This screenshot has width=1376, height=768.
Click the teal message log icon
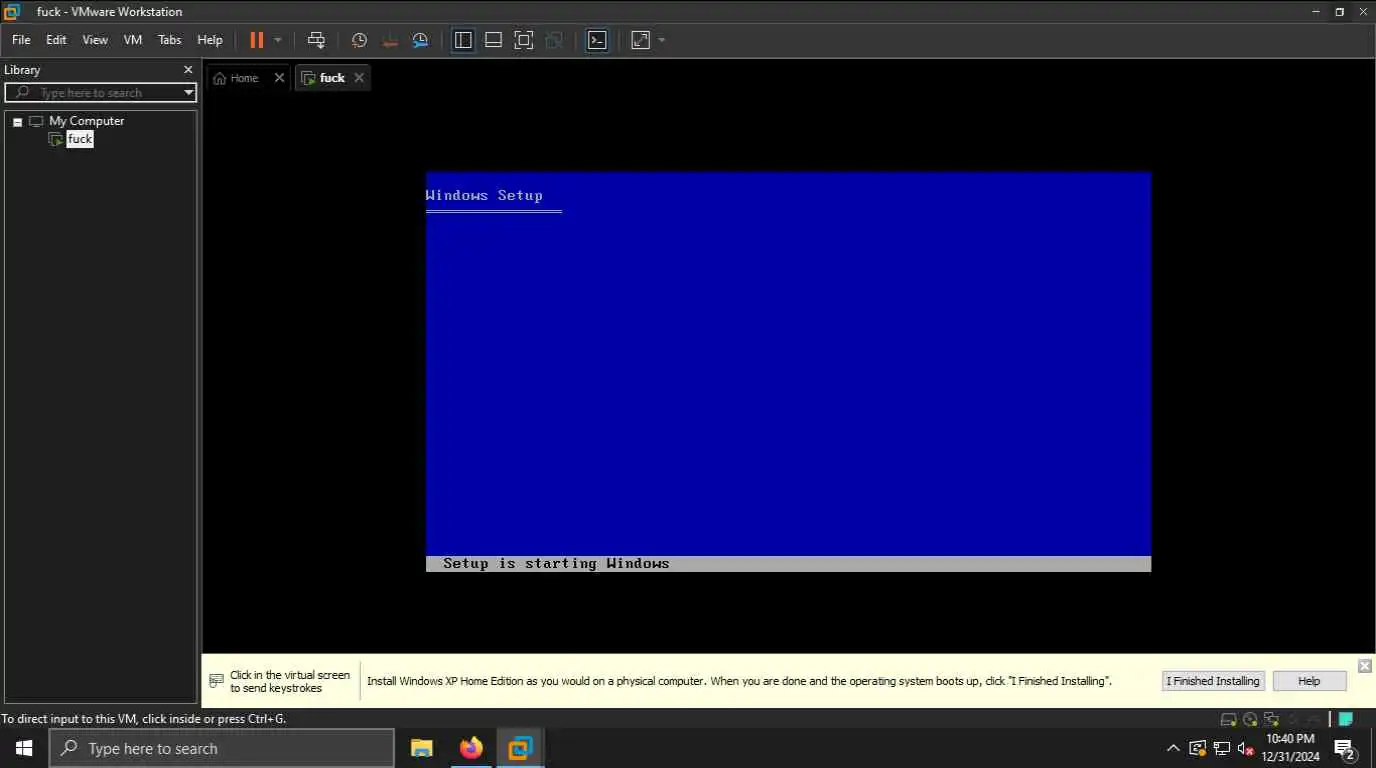(x=1347, y=719)
